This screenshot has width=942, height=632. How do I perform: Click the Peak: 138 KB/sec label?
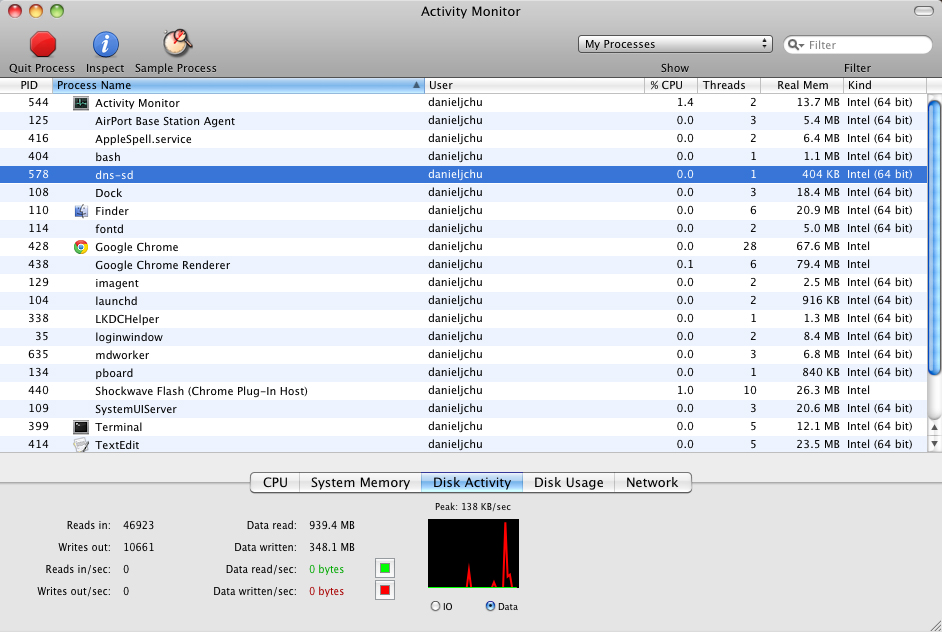pyautogui.click(x=473, y=506)
